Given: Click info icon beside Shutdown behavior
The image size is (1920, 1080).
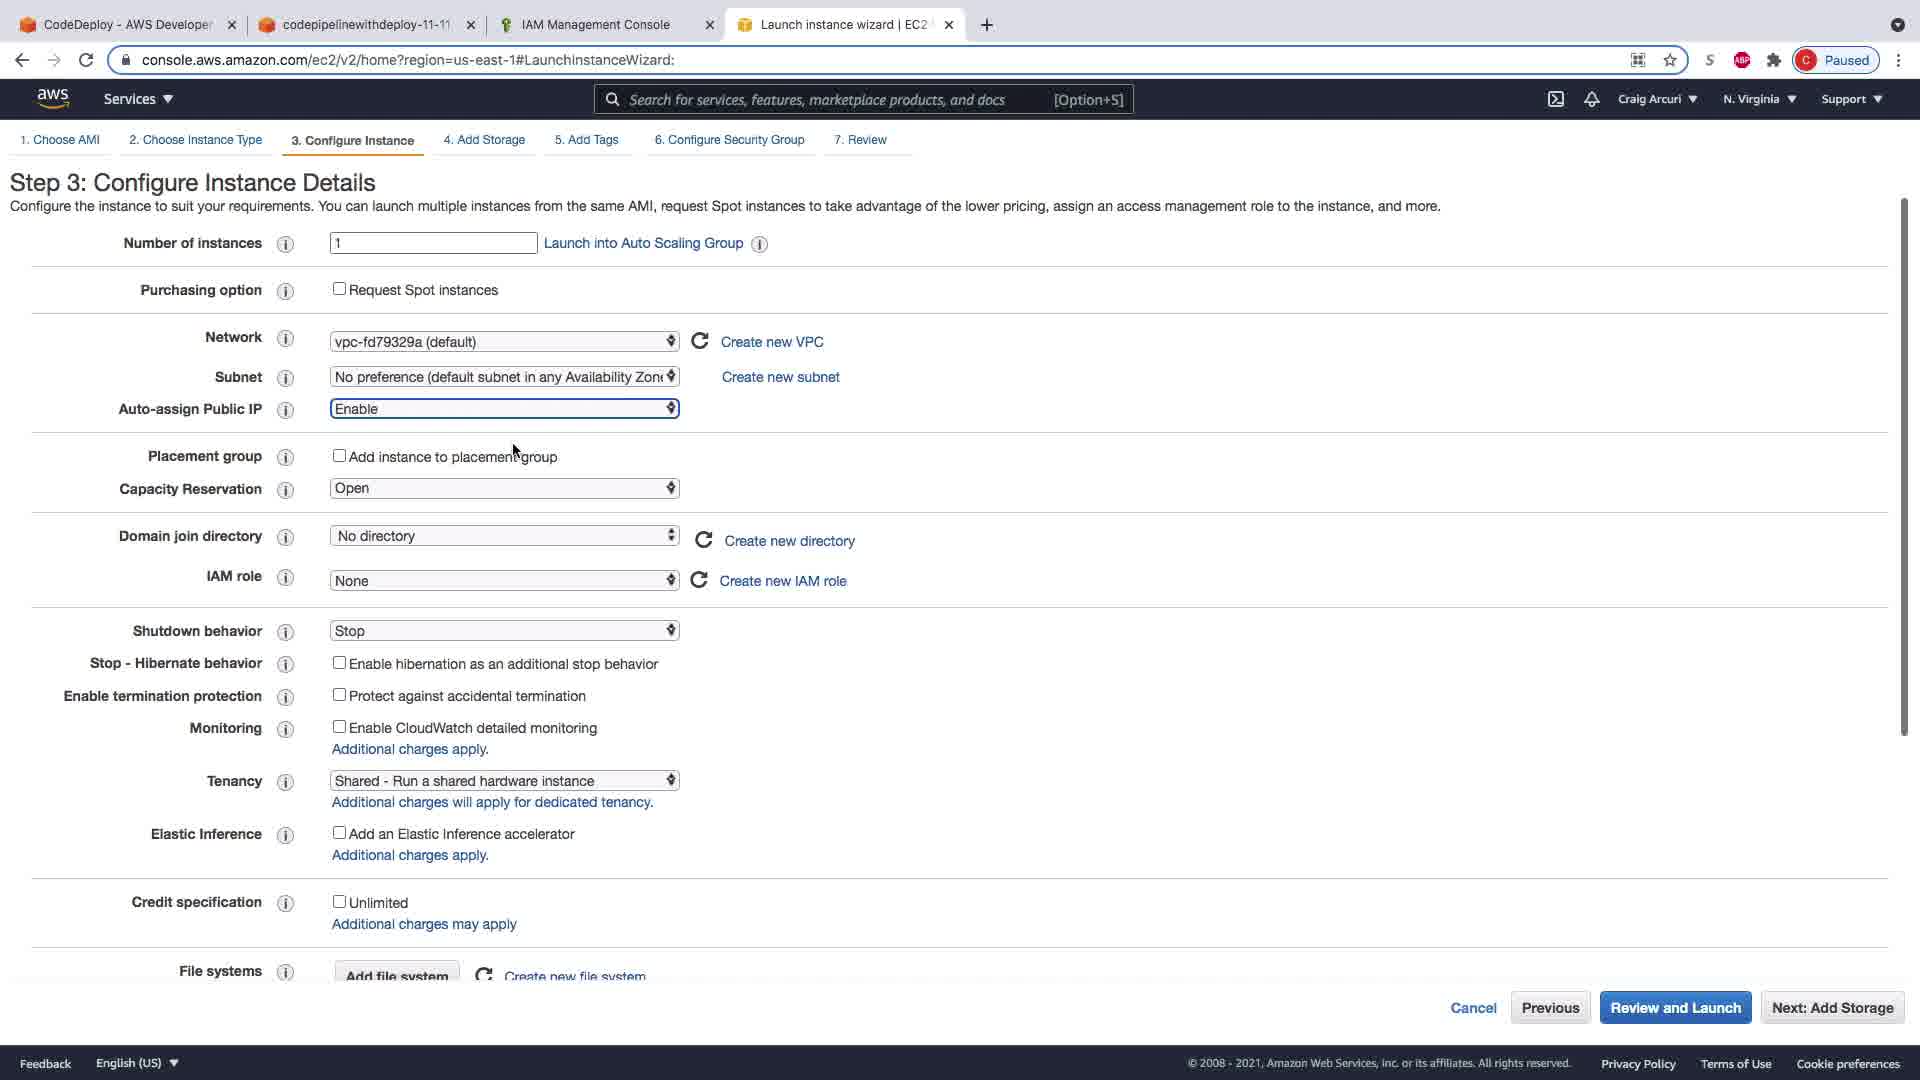Looking at the screenshot, I should coord(285,632).
